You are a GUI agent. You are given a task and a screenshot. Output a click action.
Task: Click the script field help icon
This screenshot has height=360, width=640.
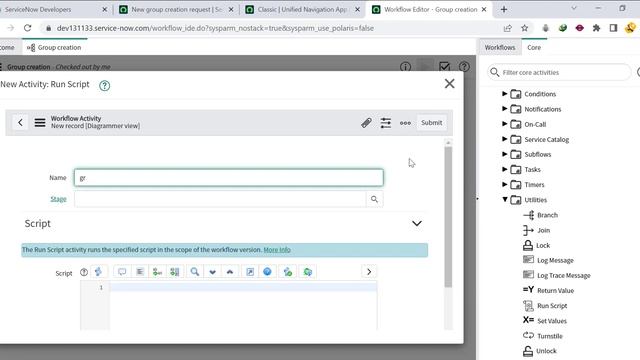84,272
